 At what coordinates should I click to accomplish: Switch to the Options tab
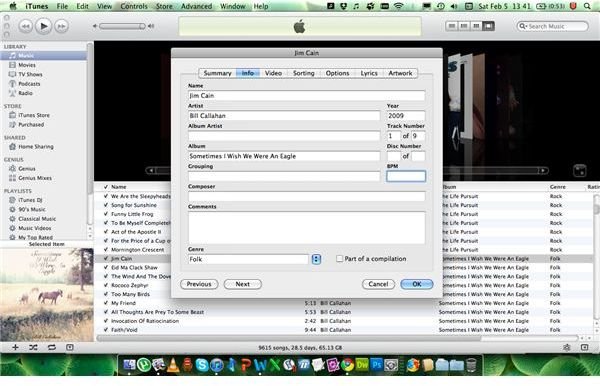(337, 73)
